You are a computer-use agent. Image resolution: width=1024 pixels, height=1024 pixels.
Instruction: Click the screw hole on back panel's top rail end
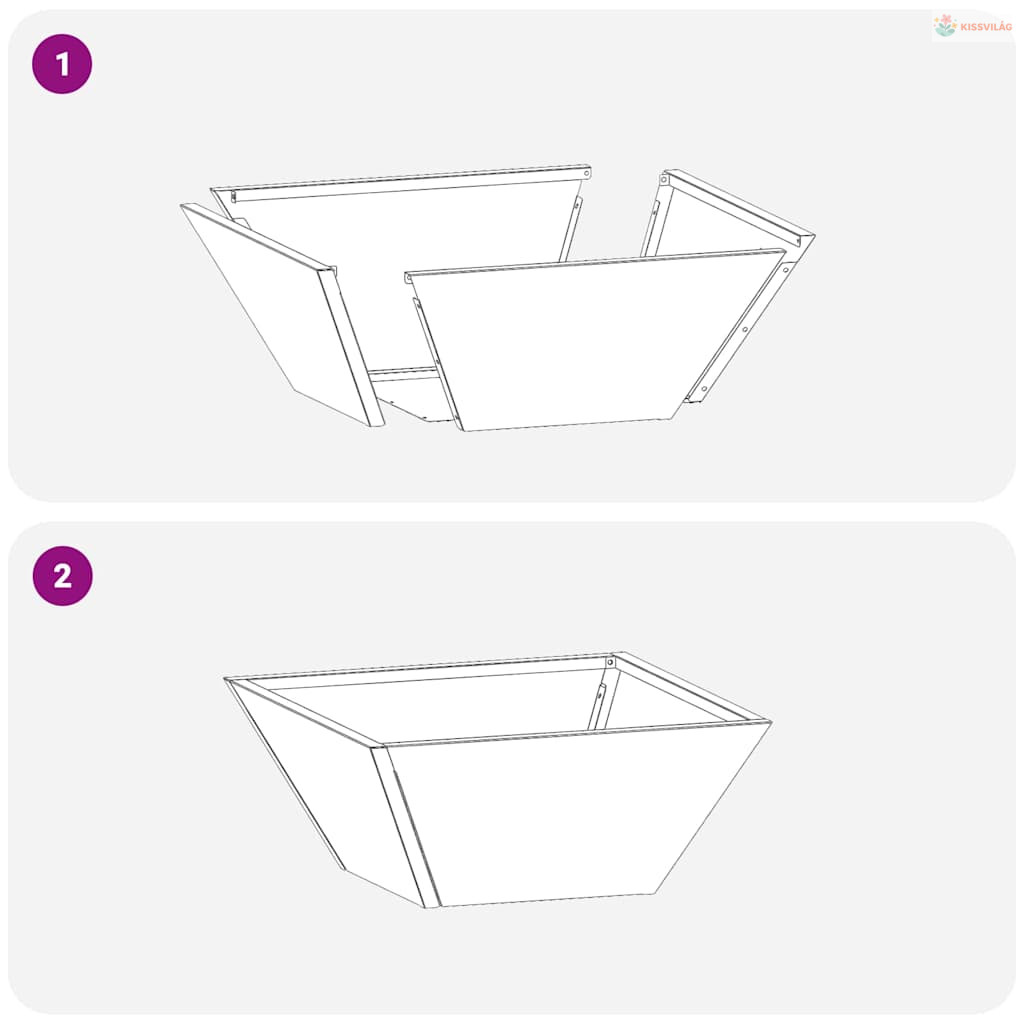click(586, 174)
